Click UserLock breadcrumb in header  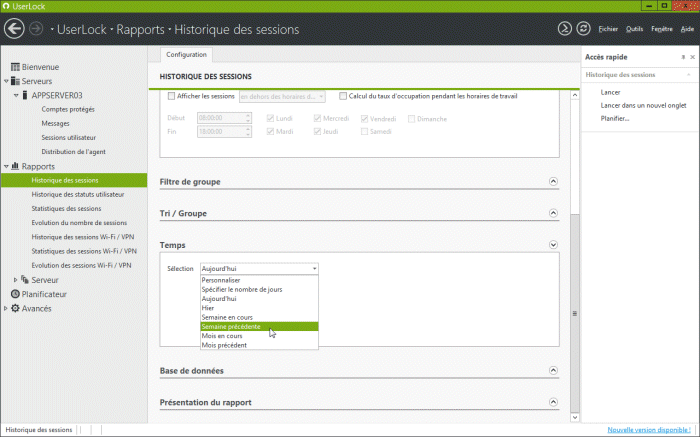click(82, 29)
